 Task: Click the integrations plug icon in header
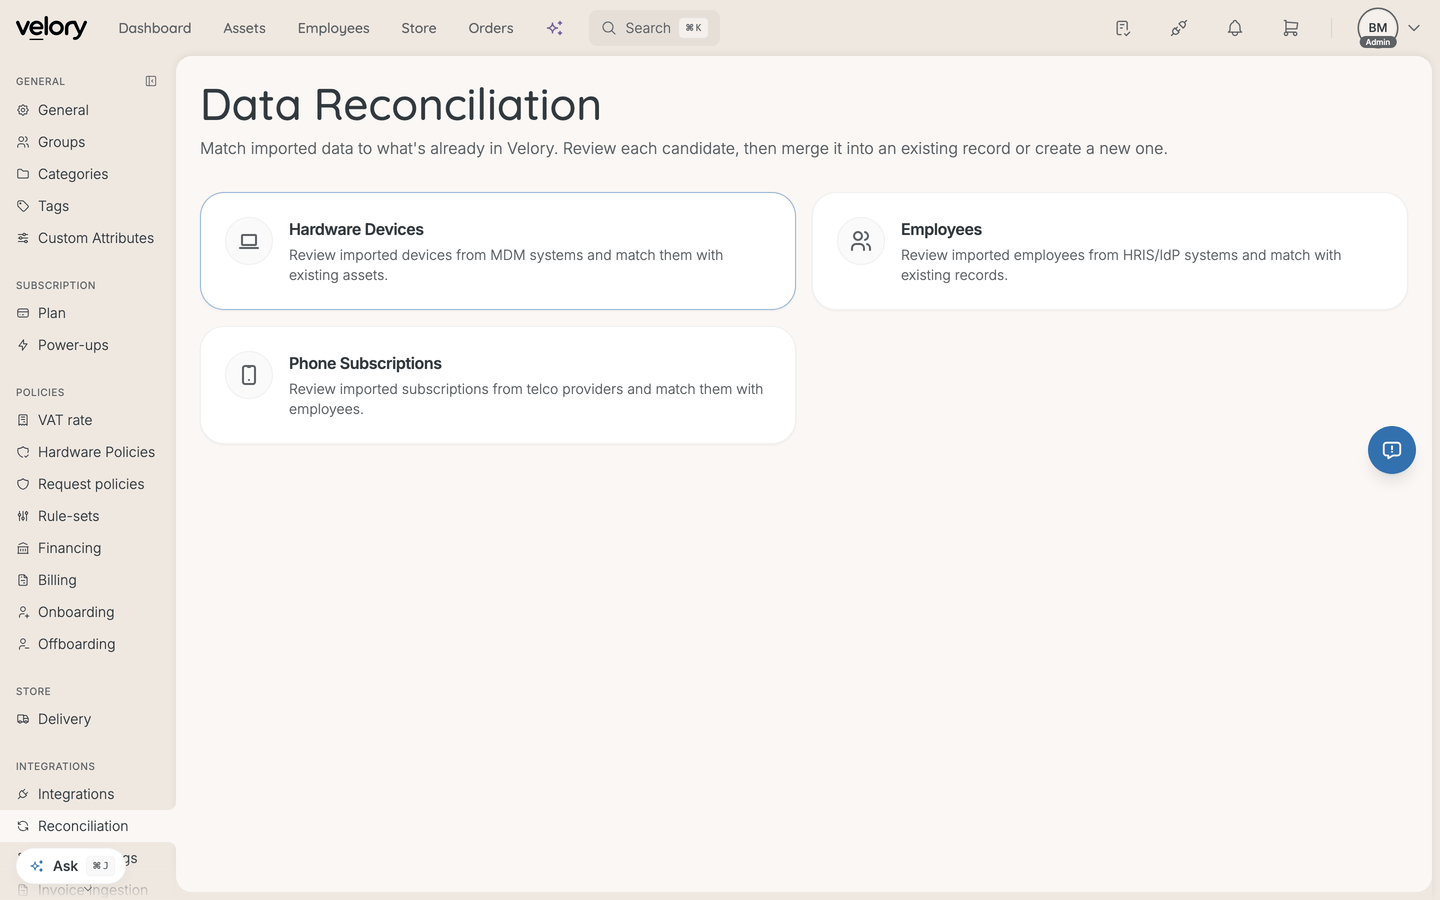click(1179, 28)
